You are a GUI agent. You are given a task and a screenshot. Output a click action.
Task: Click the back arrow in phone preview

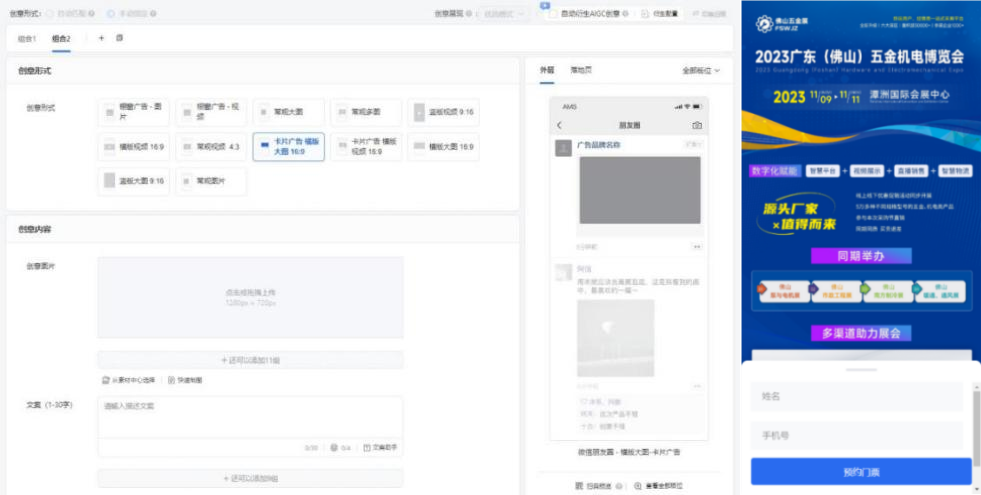[559, 125]
